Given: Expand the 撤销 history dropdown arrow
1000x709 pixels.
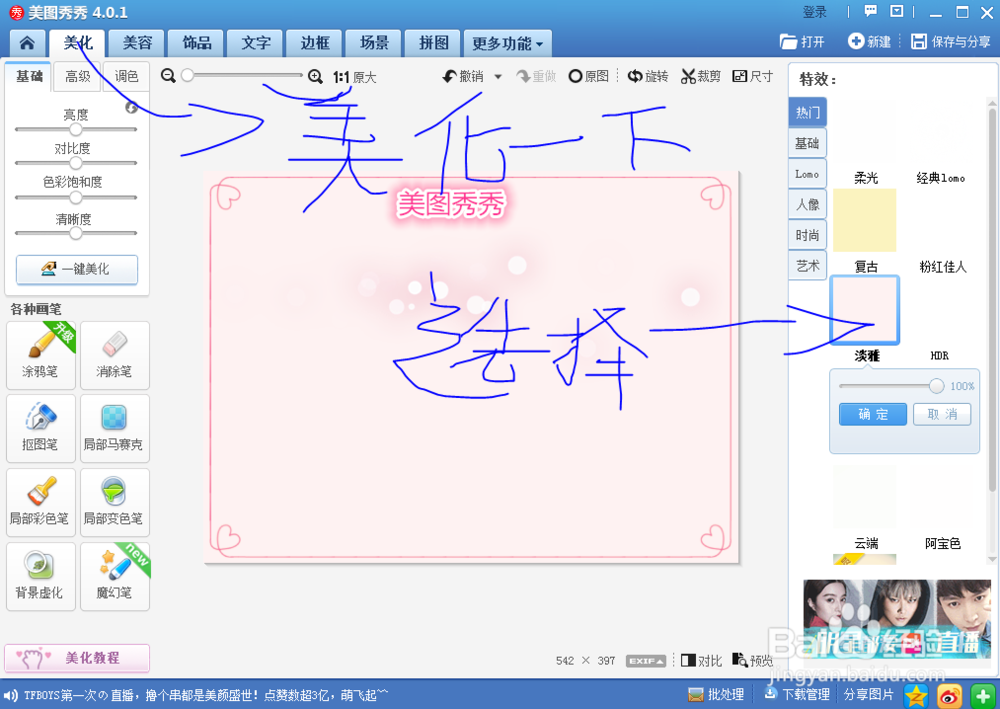Looking at the screenshot, I should pyautogui.click(x=498, y=77).
